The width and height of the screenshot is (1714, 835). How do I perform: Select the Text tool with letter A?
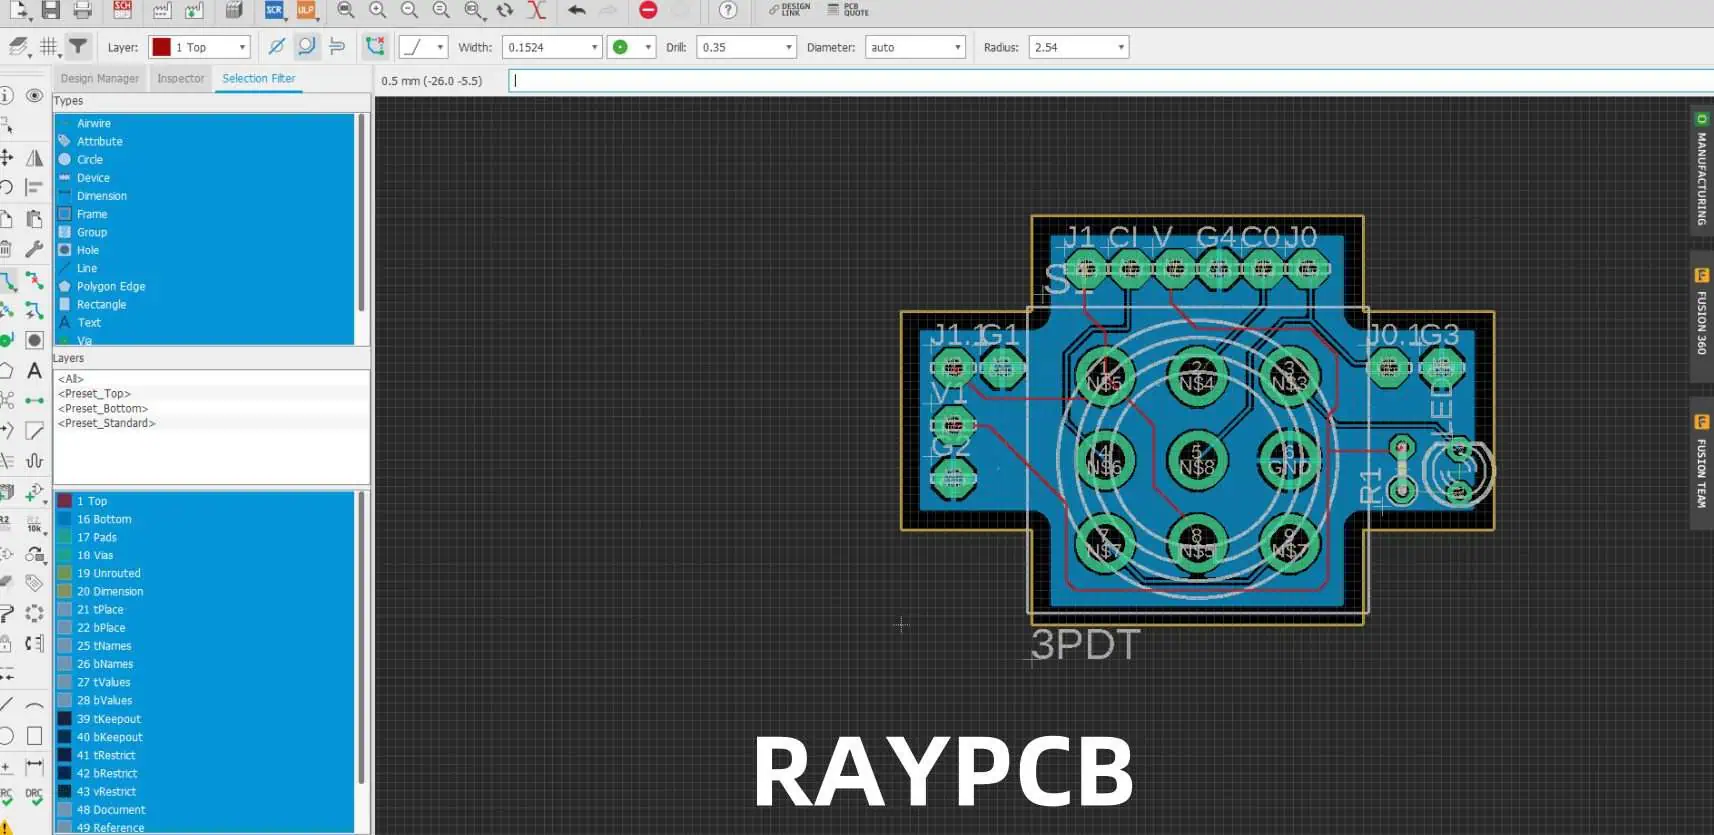pos(34,371)
